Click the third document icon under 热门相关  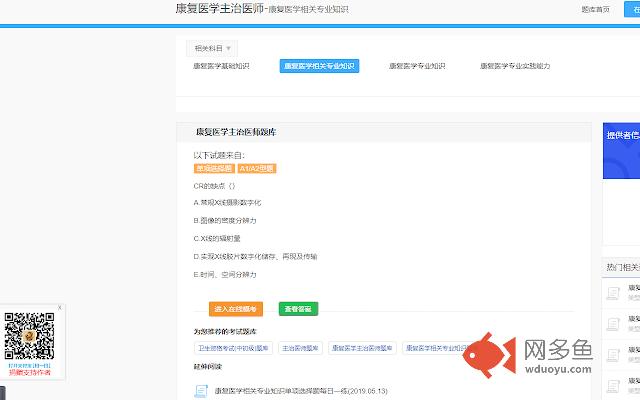tap(613, 355)
